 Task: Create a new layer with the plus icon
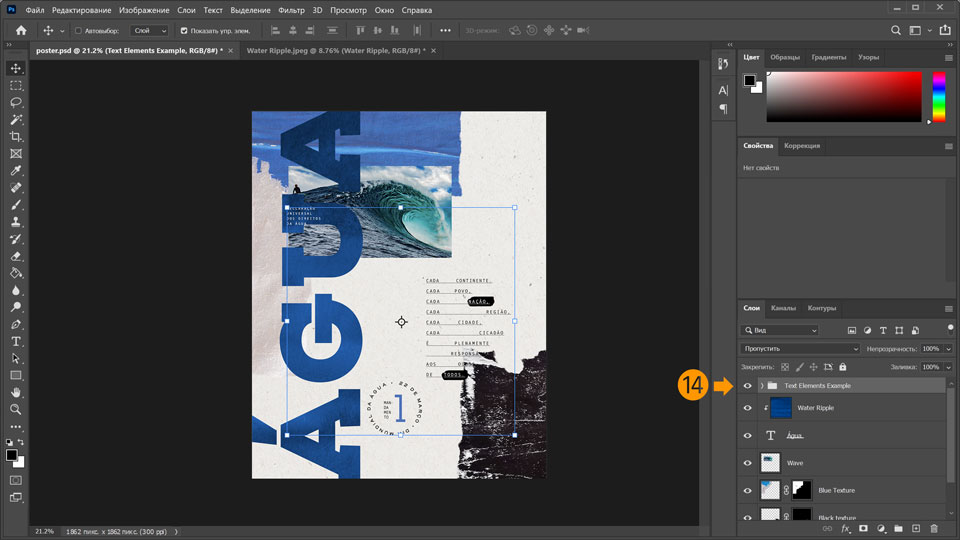click(x=916, y=528)
